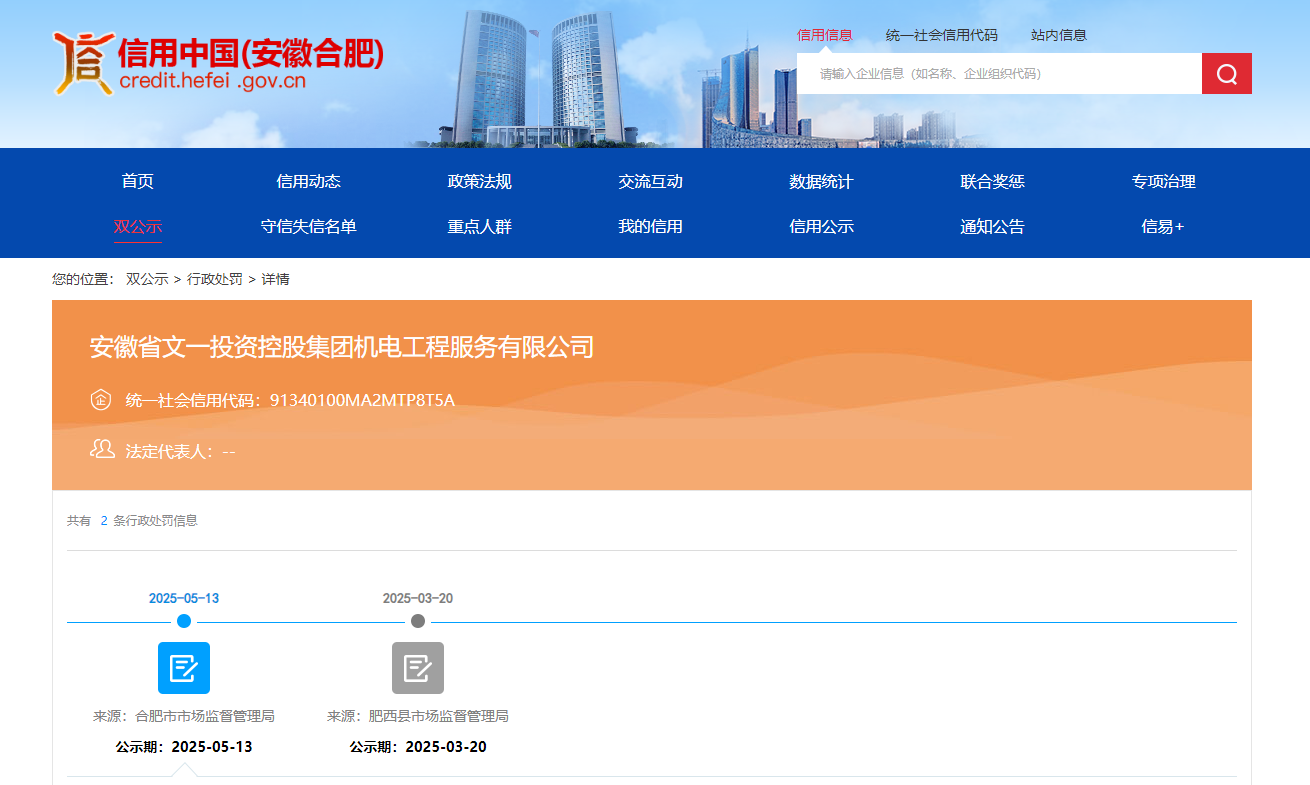
Task: Open the 数据统计 navigation item
Action: (822, 181)
